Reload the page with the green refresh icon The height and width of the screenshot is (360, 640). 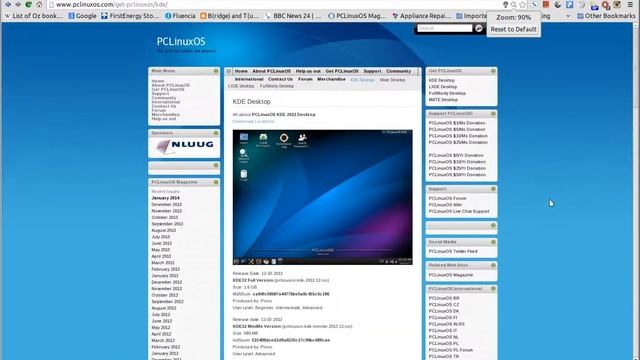28,4
